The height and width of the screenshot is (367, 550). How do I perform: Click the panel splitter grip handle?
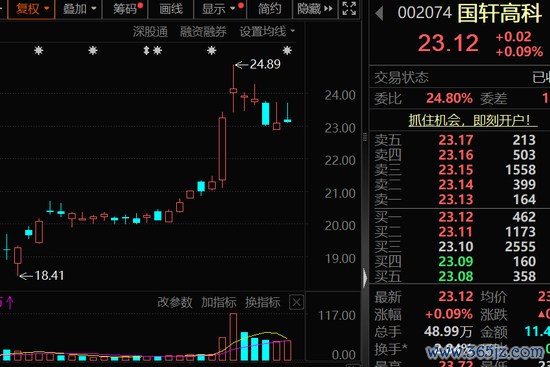(x=365, y=137)
